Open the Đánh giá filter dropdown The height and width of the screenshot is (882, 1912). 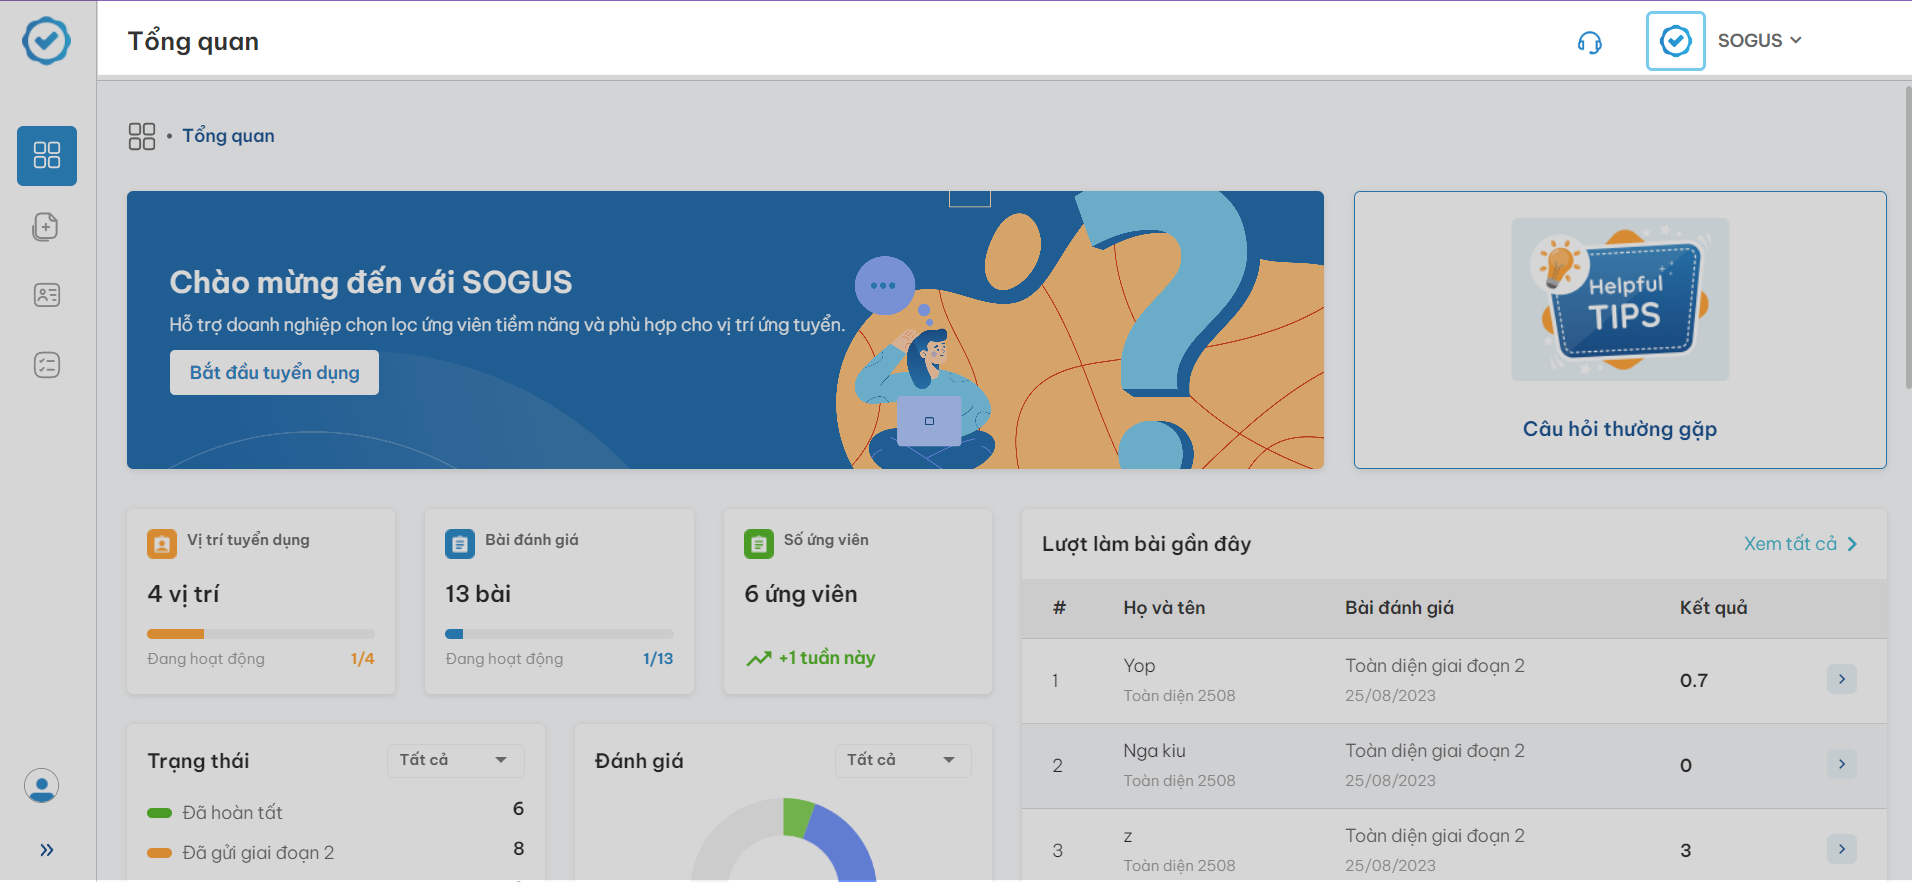click(901, 760)
